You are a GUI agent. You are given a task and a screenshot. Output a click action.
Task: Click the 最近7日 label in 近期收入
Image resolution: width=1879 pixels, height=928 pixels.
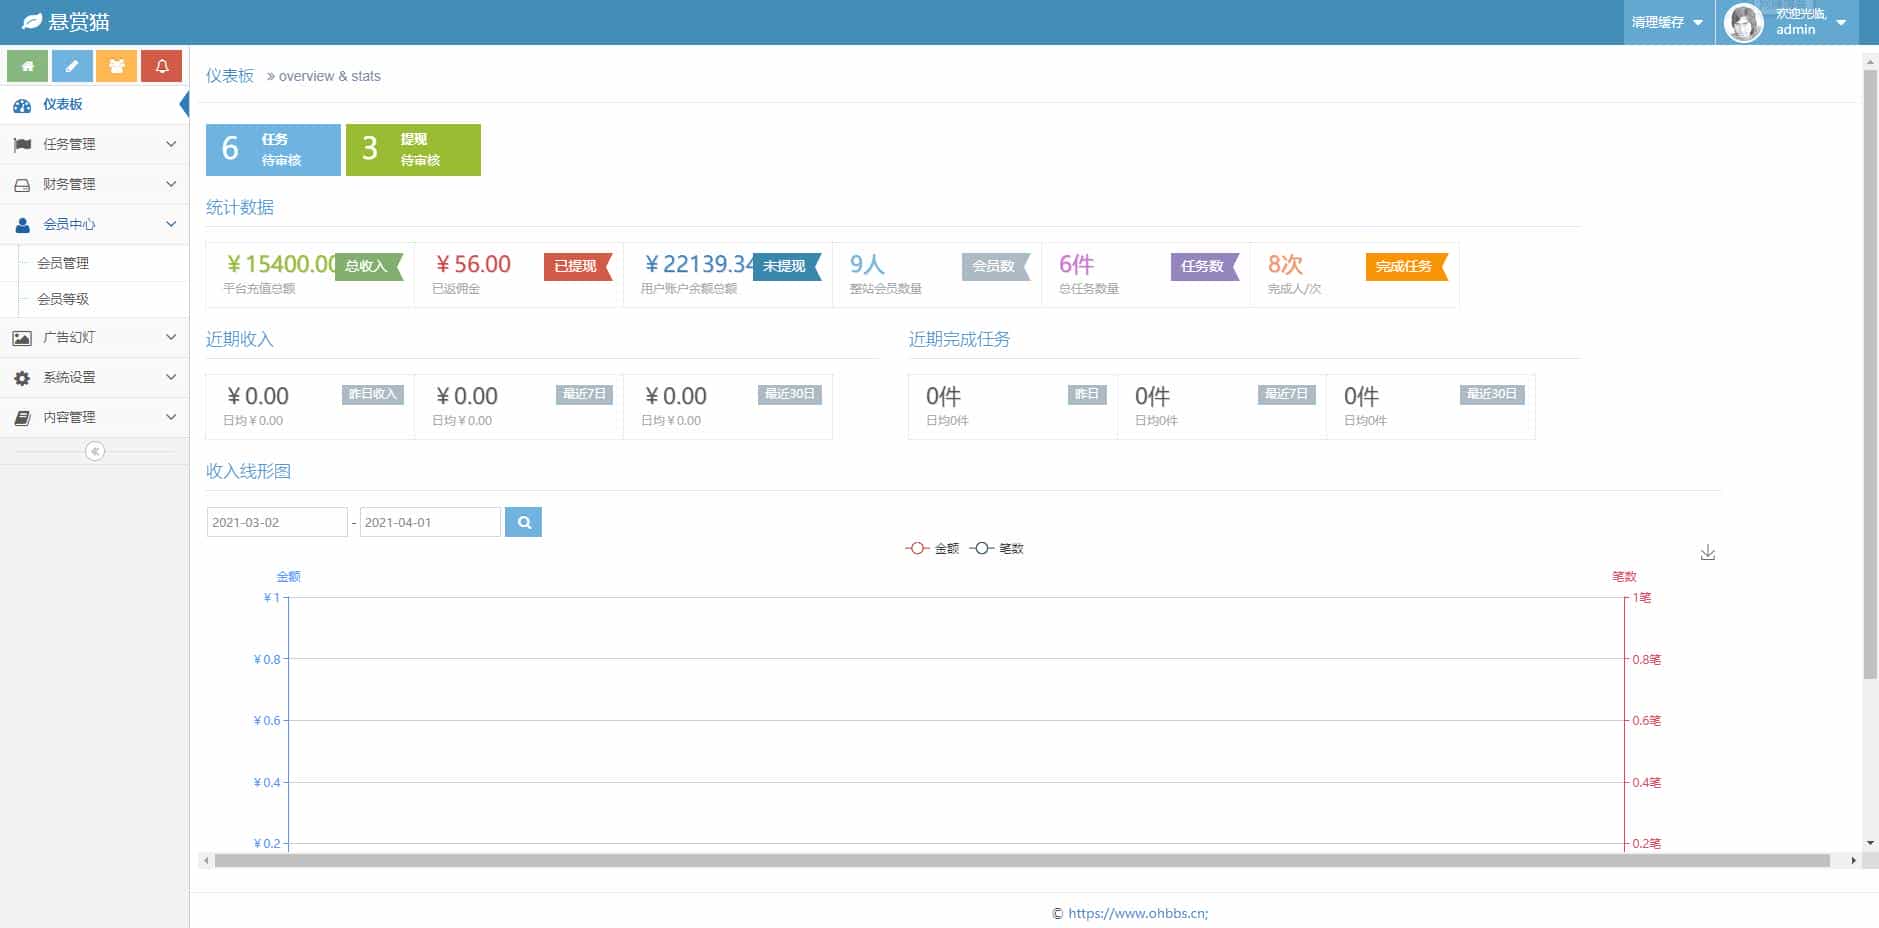(584, 394)
